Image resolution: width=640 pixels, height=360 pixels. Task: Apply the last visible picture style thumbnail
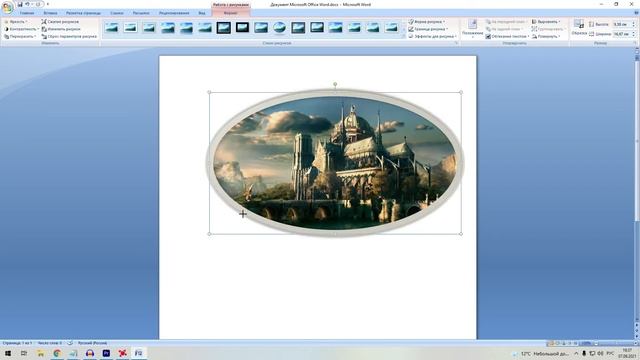391,28
